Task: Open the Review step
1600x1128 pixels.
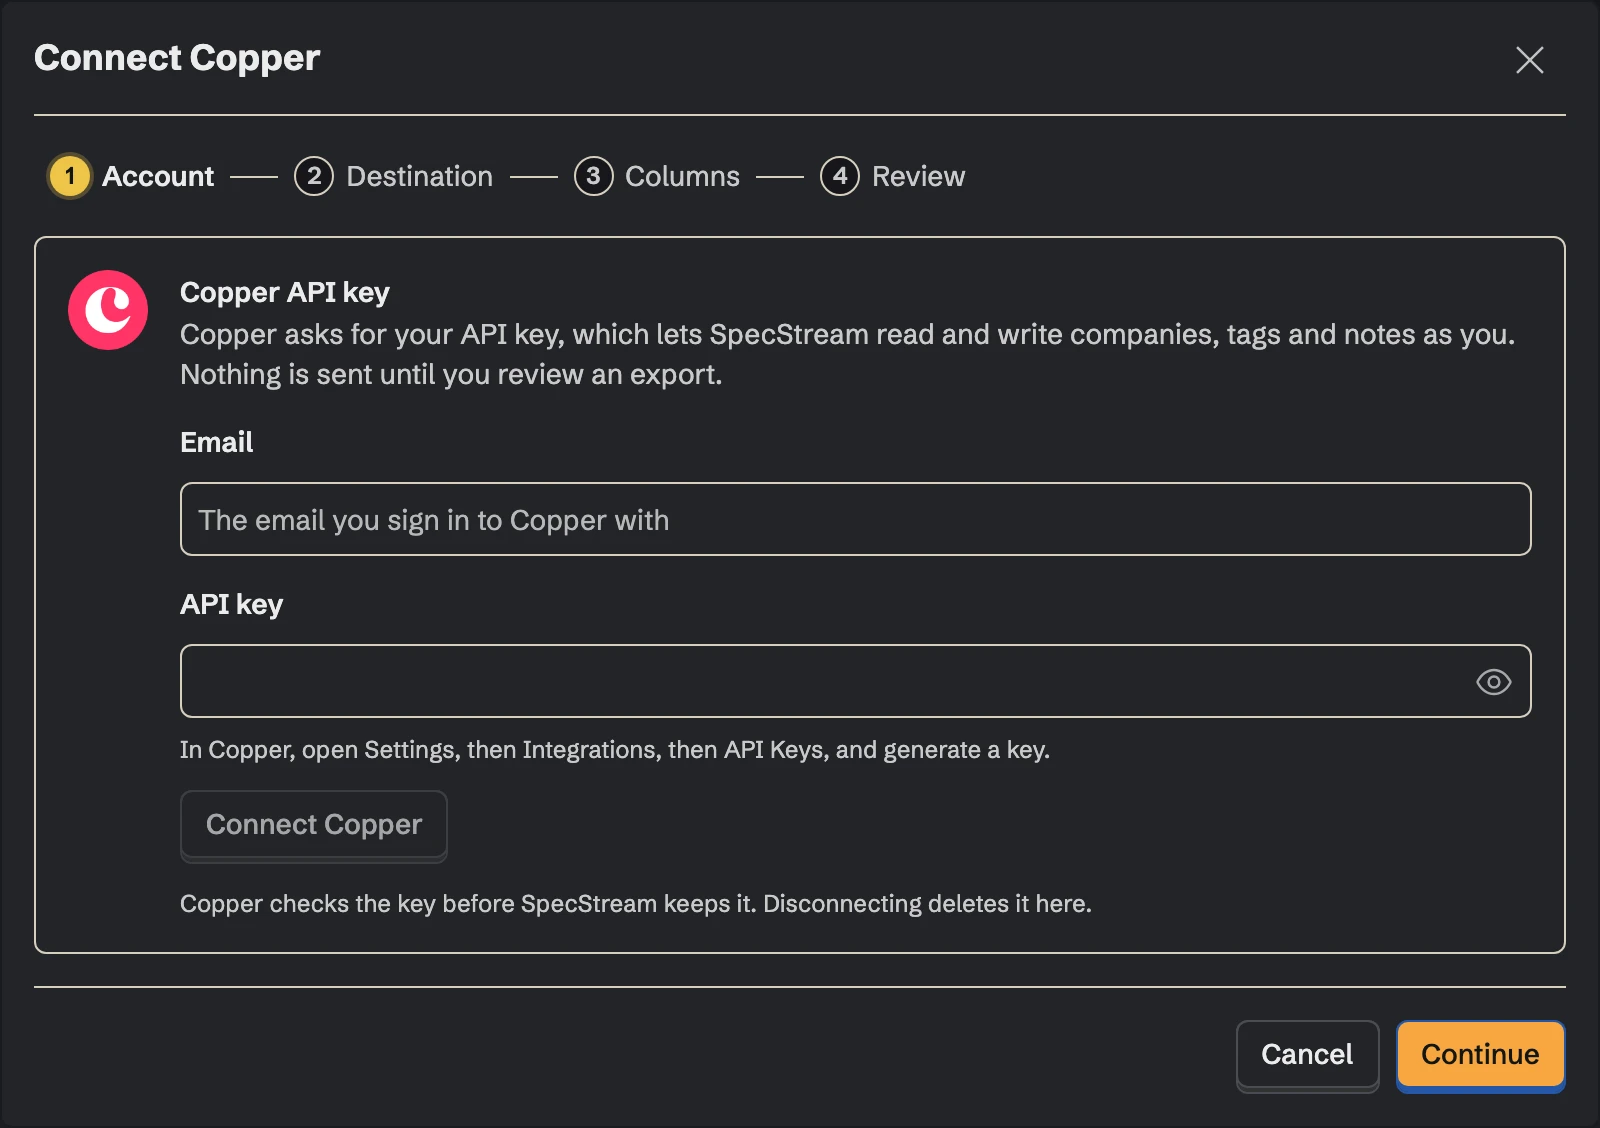Action: [893, 176]
